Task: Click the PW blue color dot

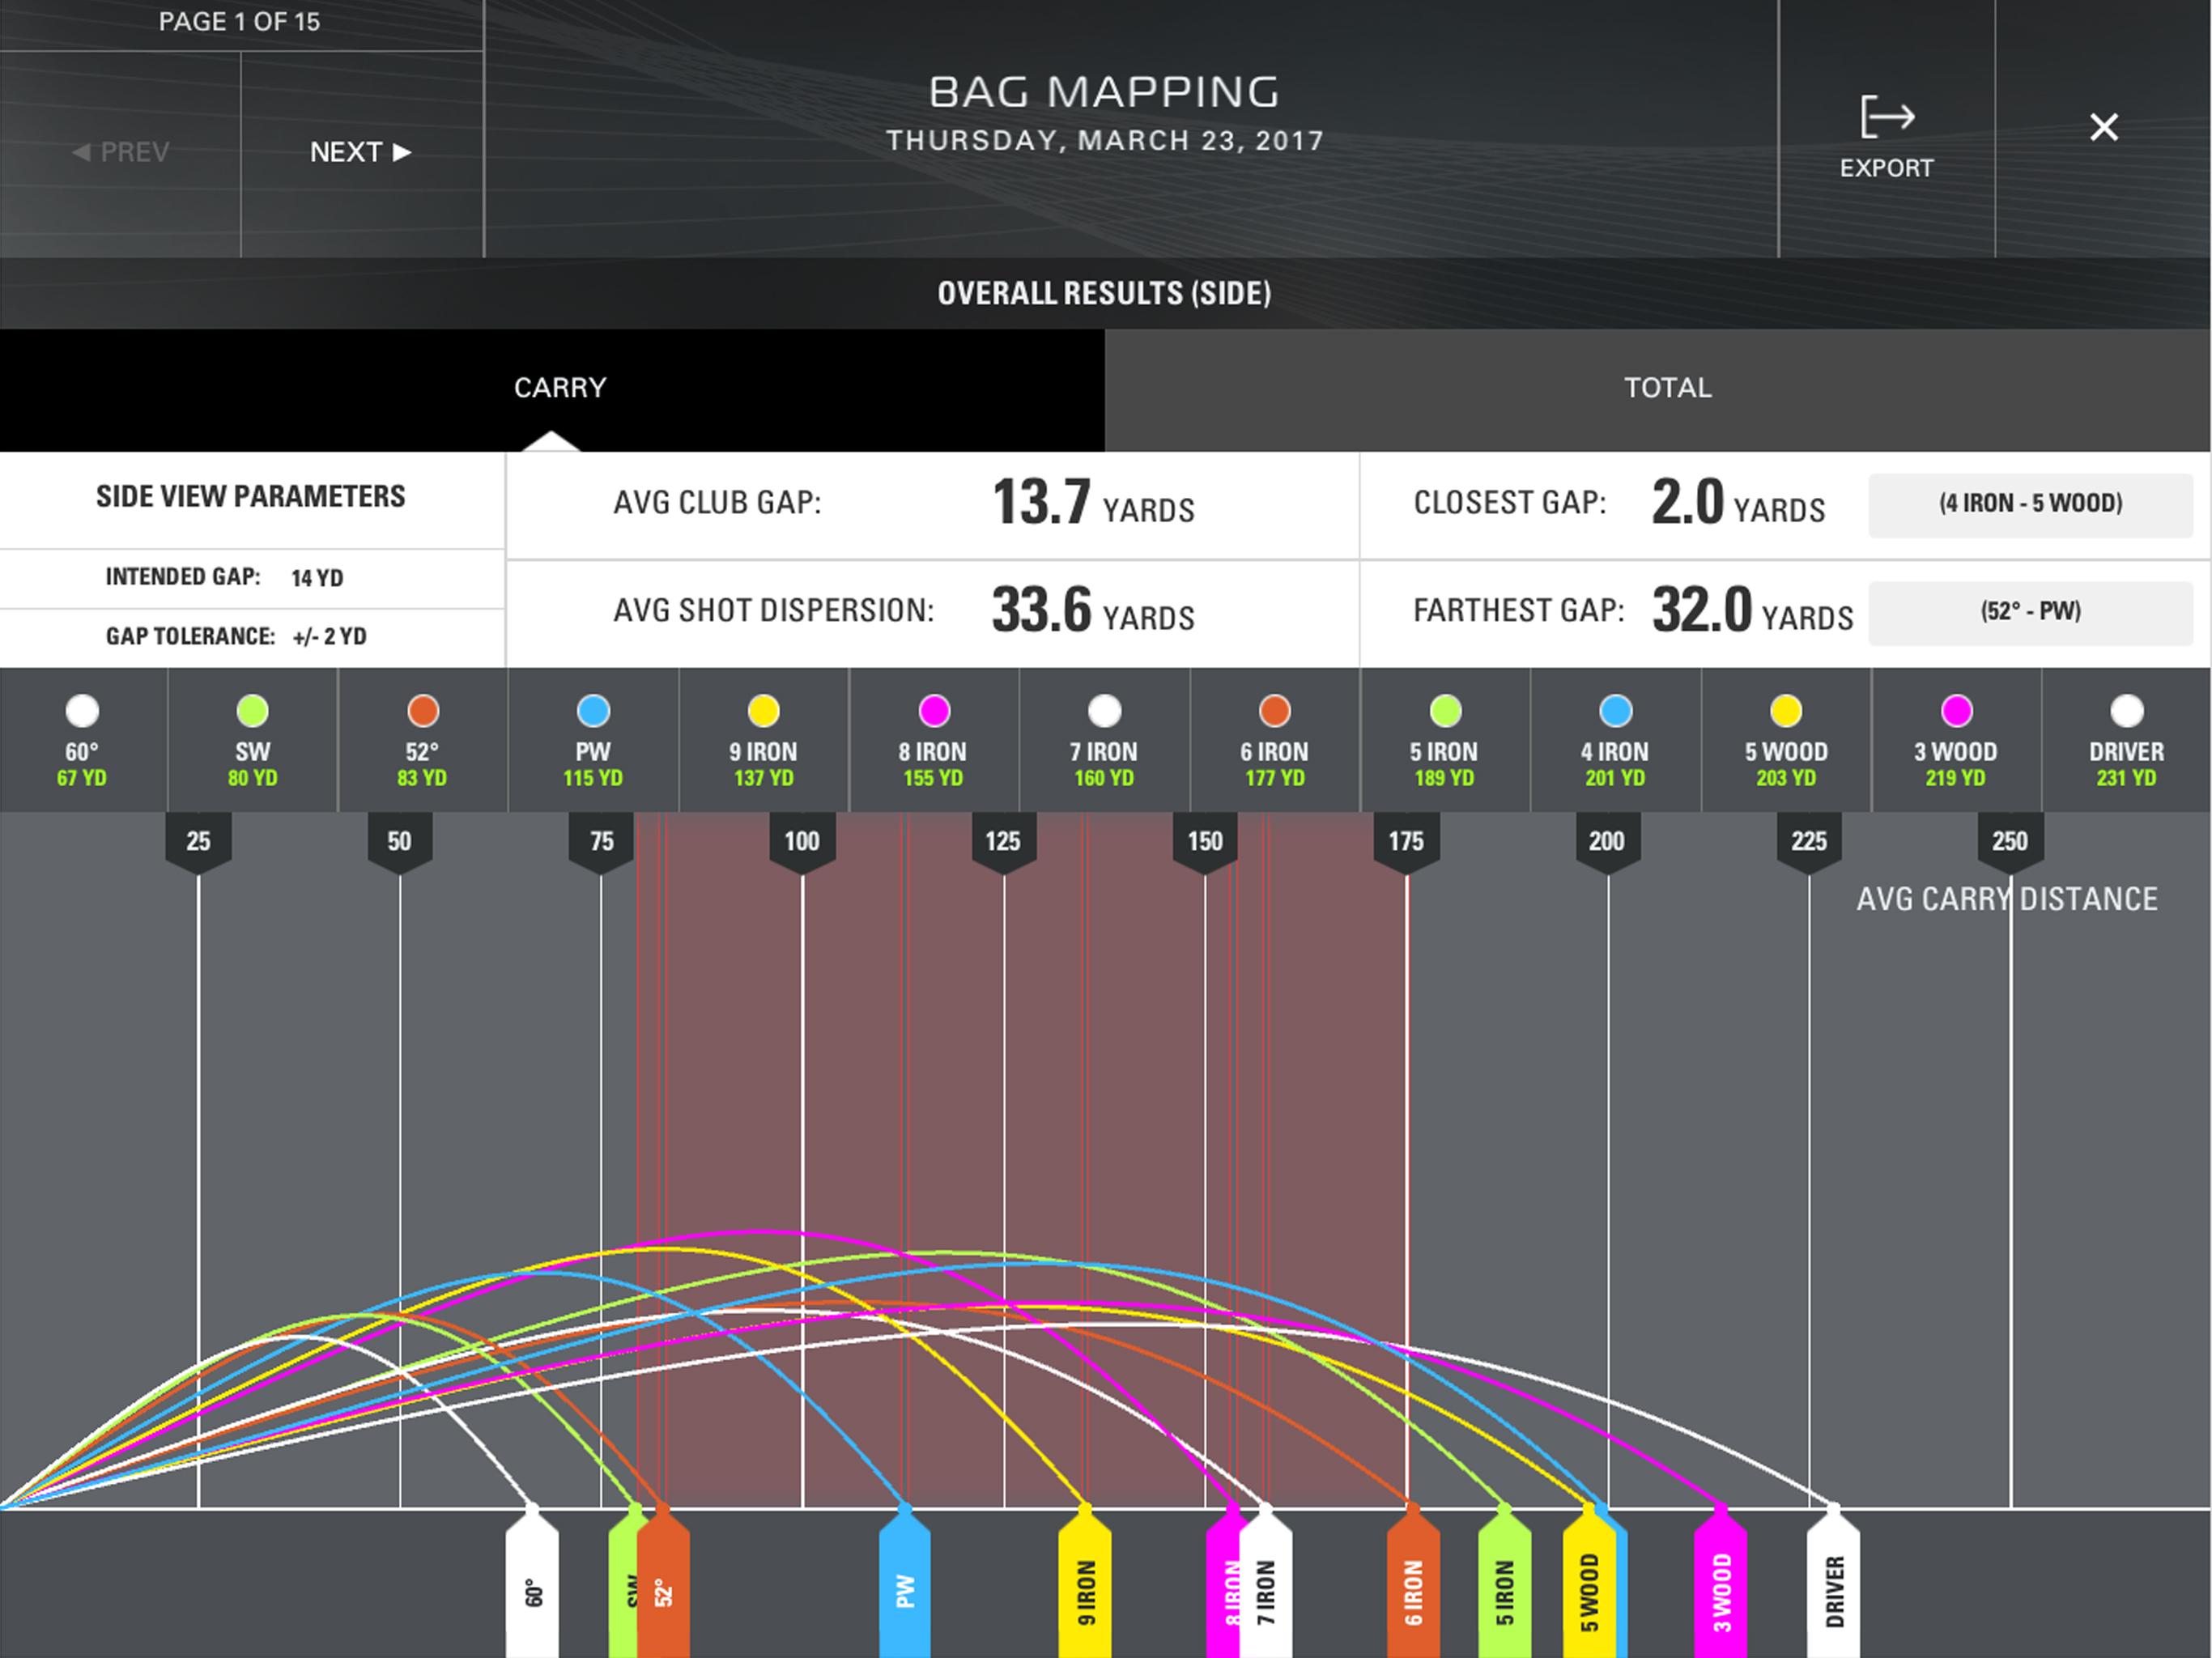Action: (593, 711)
